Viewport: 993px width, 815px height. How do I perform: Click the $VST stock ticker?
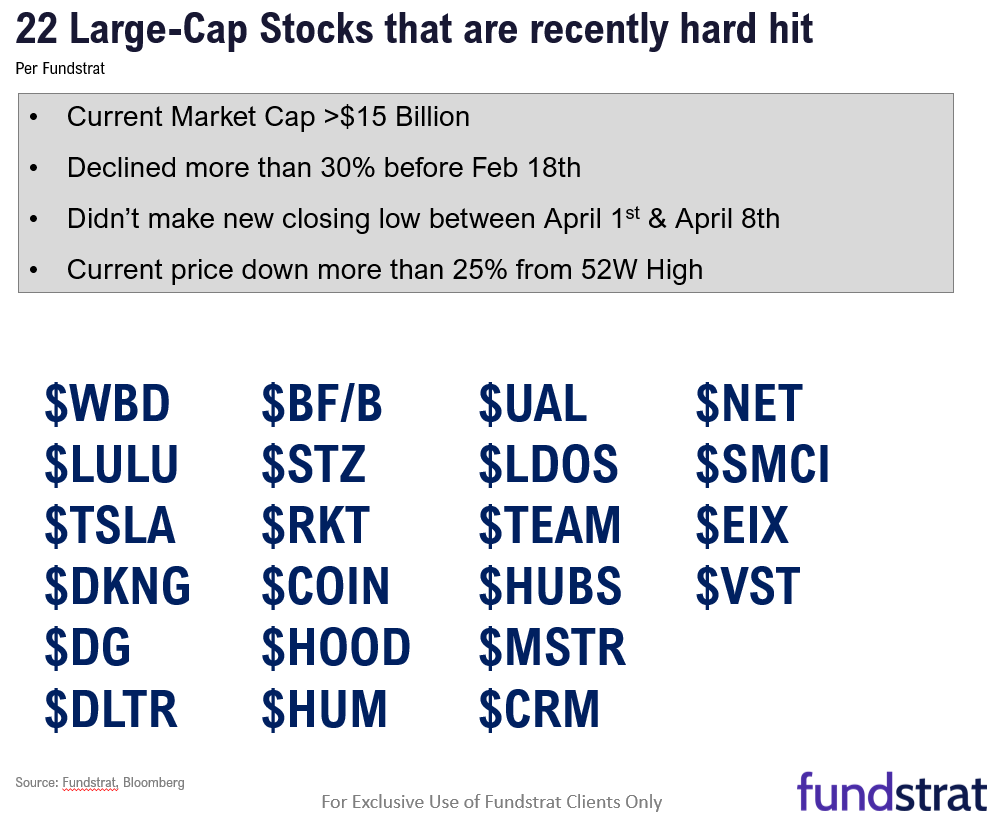click(748, 587)
